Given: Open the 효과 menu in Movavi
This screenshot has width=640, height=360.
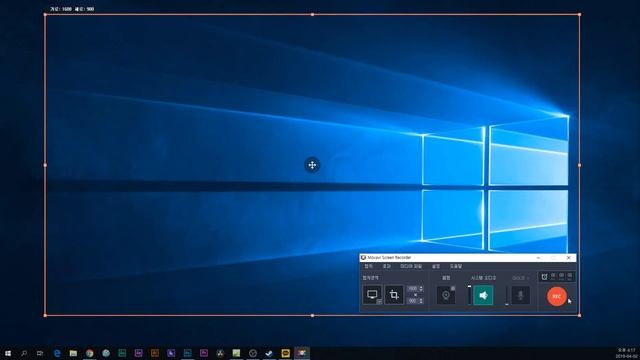Looking at the screenshot, I should pos(387,266).
